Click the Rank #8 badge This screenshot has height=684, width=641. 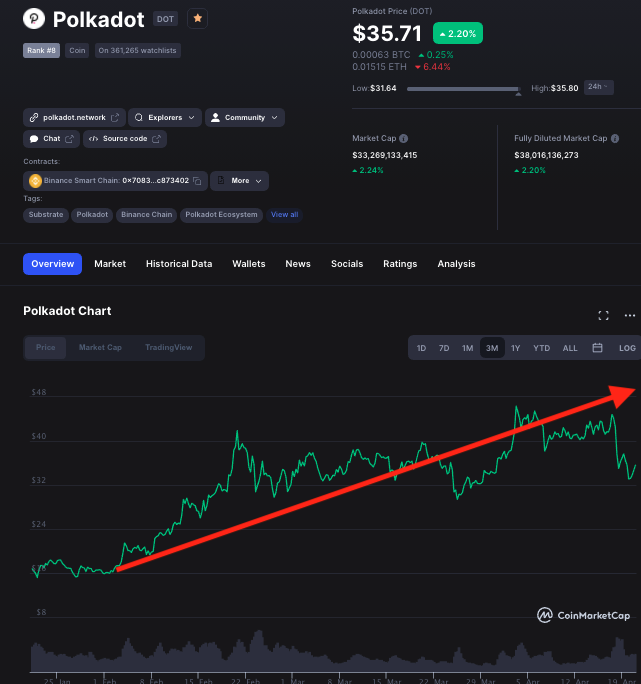pyautogui.click(x=41, y=51)
